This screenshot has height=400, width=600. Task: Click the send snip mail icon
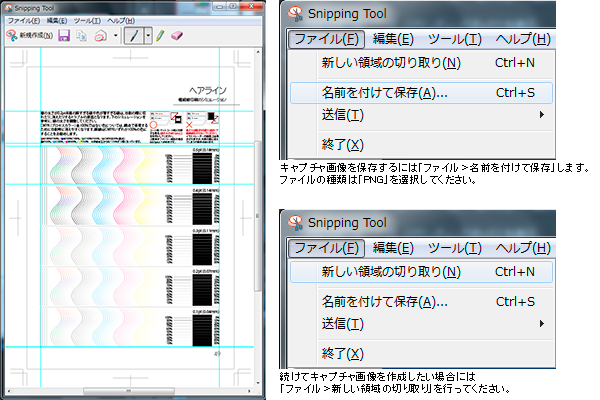(101, 36)
